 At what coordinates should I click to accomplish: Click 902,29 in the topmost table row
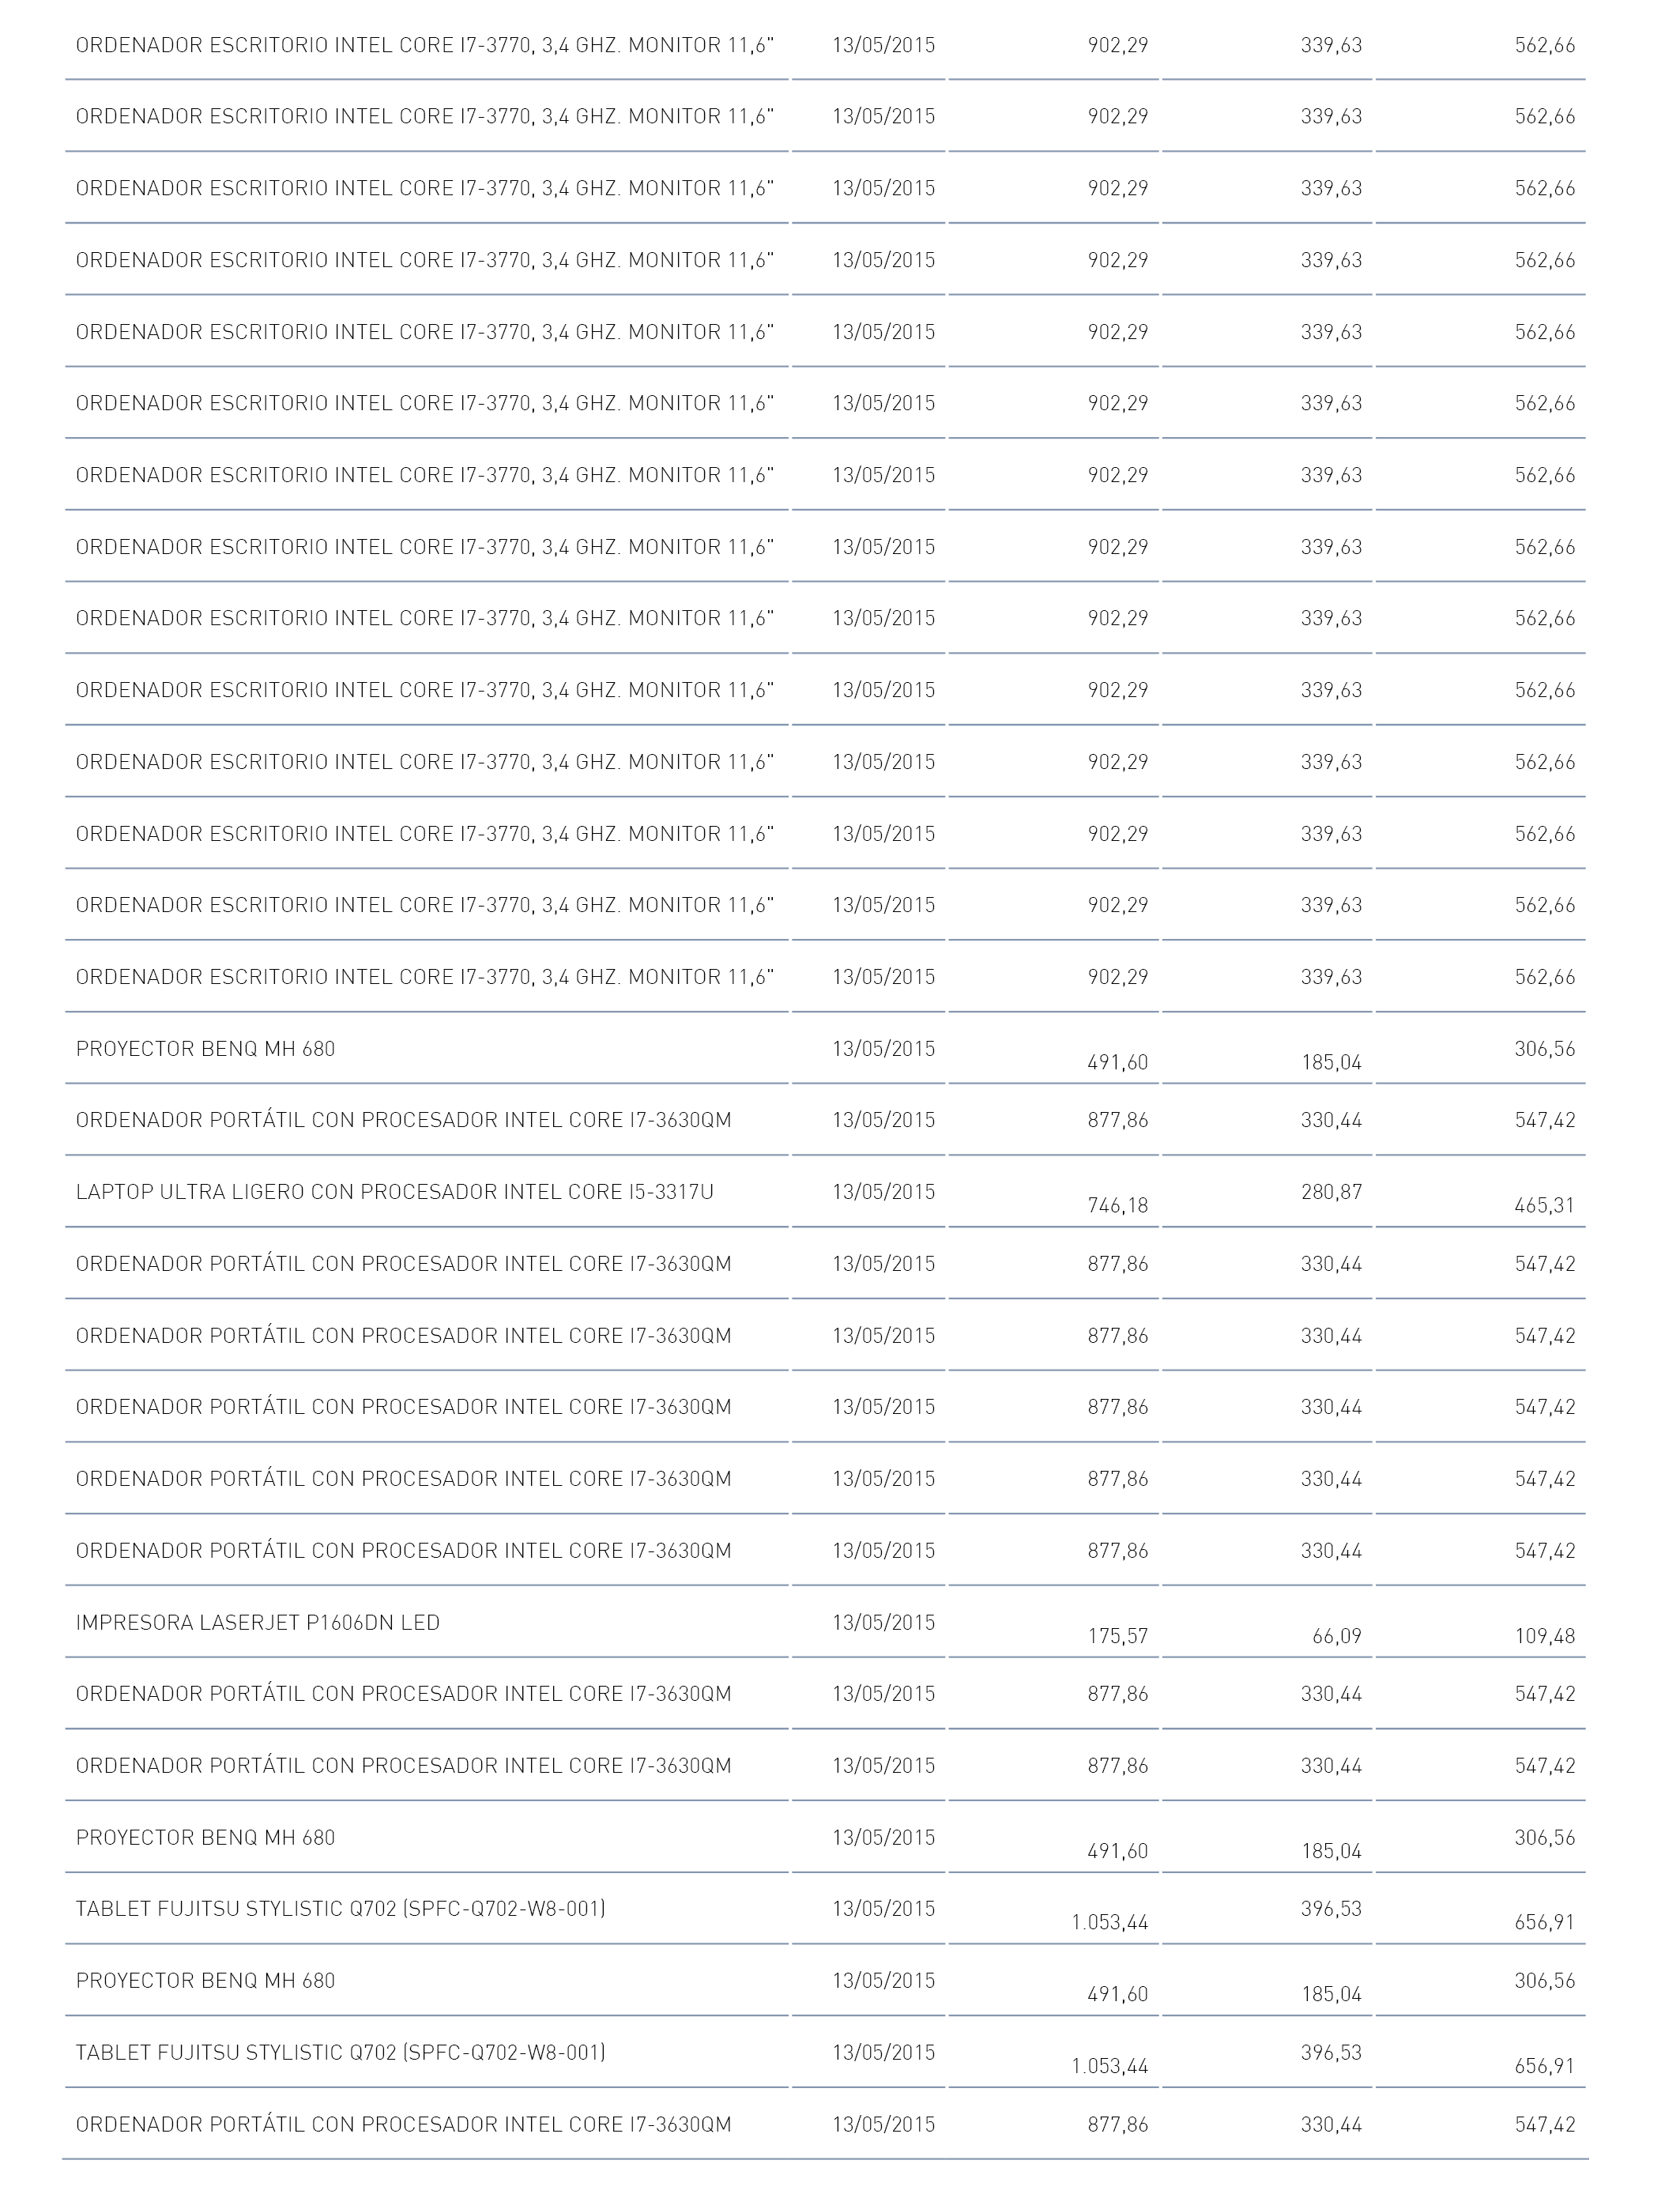click(1118, 45)
